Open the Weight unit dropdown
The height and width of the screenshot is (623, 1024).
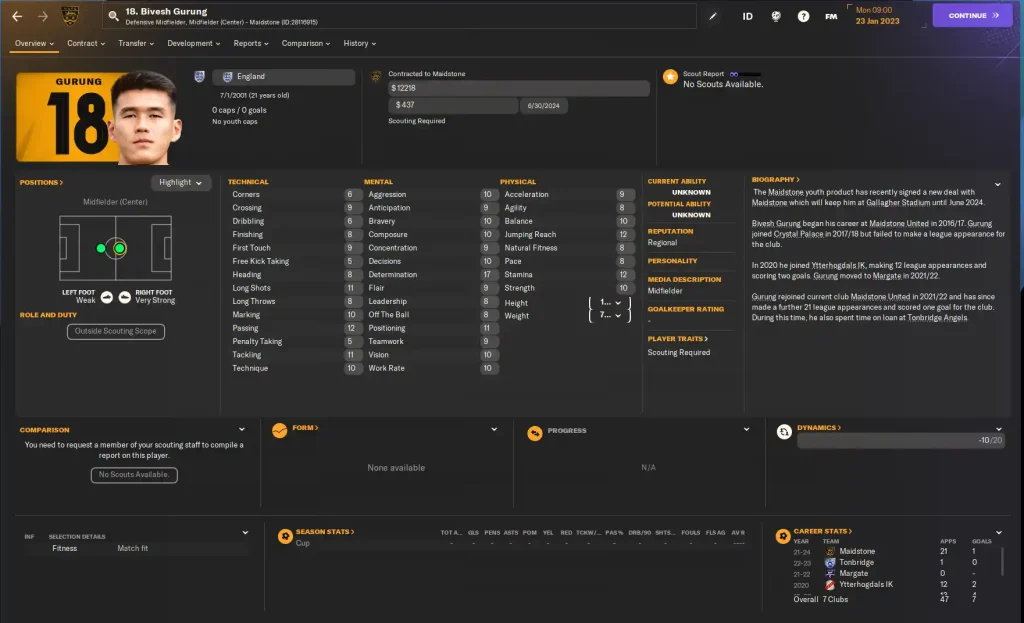[x=610, y=315]
